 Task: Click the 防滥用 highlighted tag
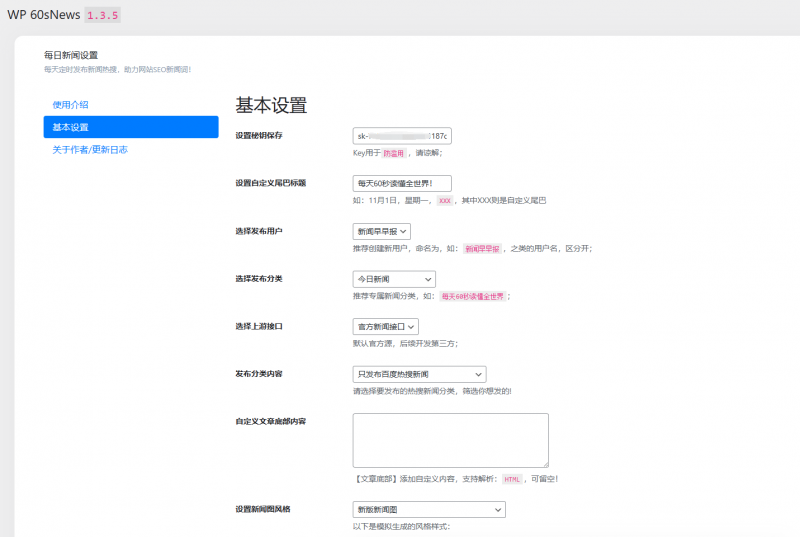tap(393, 153)
